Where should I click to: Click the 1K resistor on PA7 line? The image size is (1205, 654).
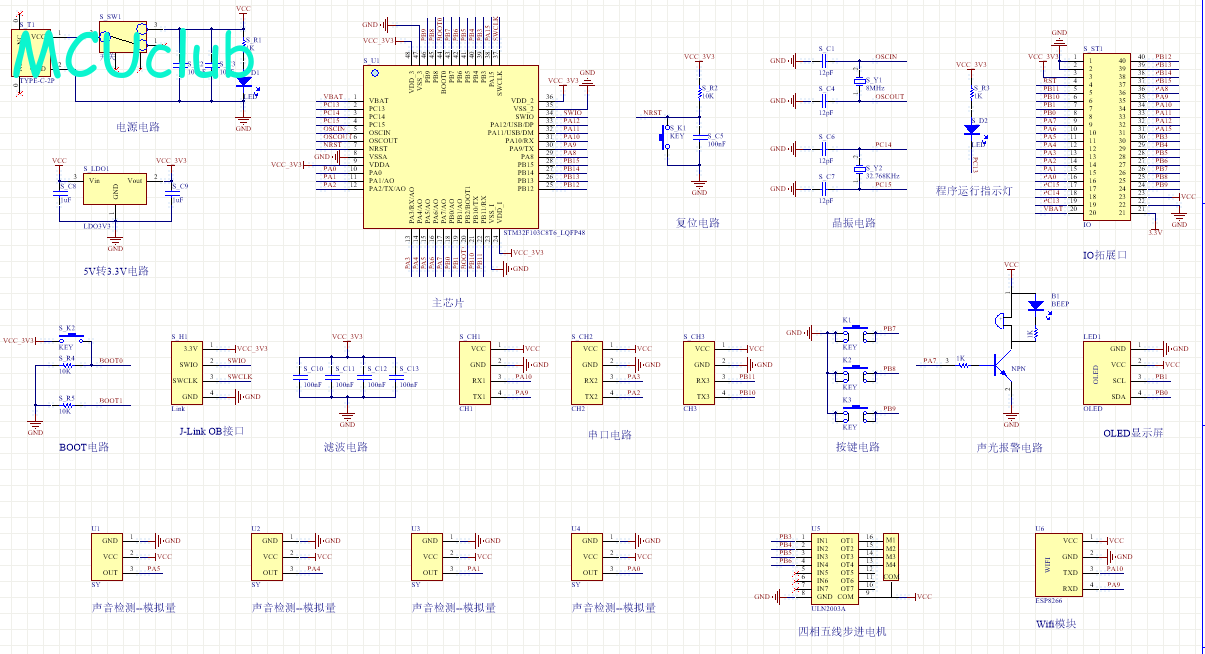pyautogui.click(x=963, y=365)
